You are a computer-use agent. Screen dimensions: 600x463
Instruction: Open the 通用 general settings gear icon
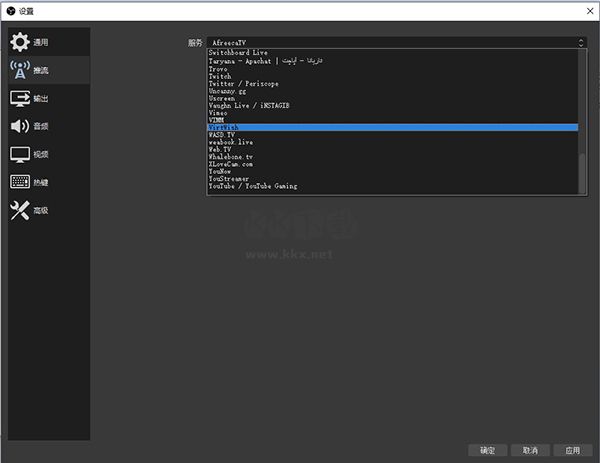pyautogui.click(x=20, y=42)
